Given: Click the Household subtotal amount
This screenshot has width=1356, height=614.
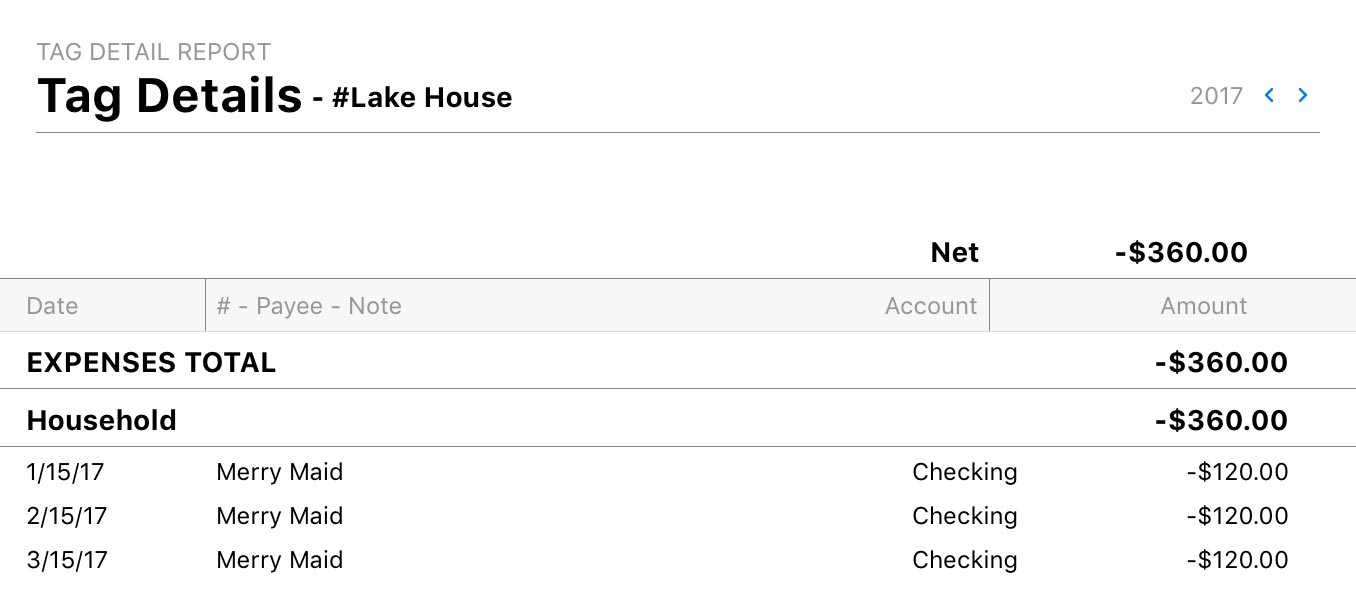Looking at the screenshot, I should pyautogui.click(x=1221, y=420).
